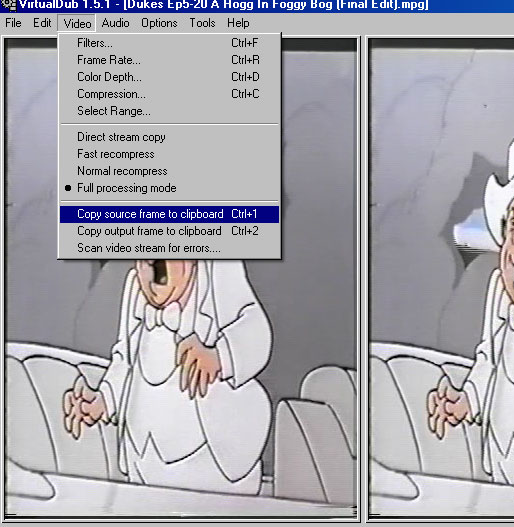Click the VirtualDub title bar app icon

click(8, 5)
